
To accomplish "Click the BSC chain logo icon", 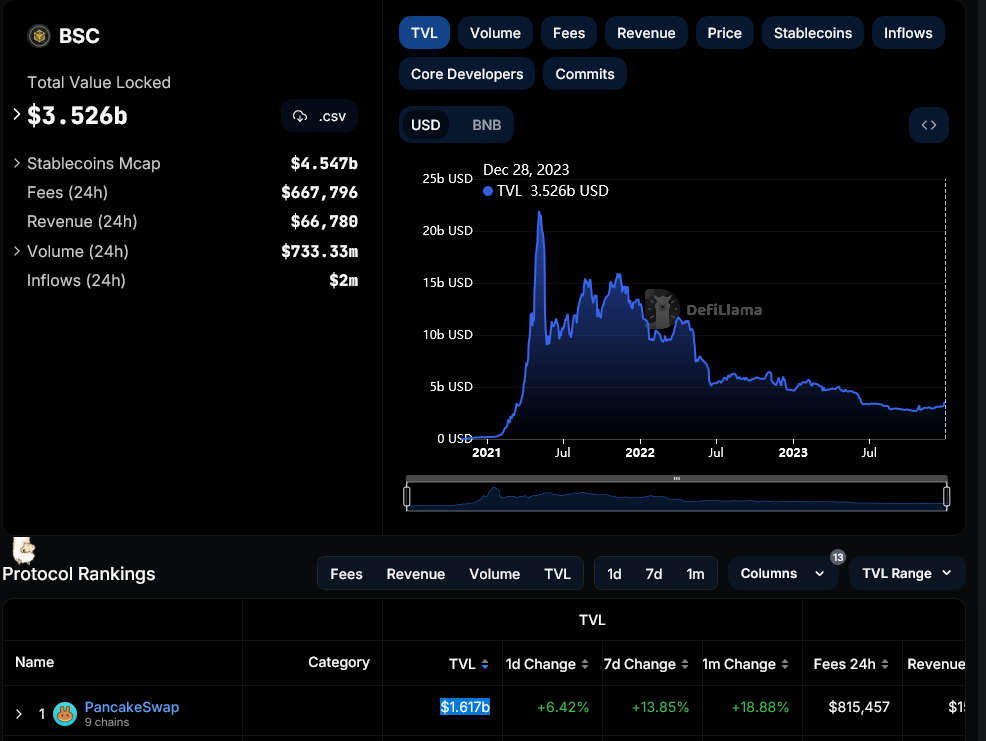I will pyautogui.click(x=39, y=36).
